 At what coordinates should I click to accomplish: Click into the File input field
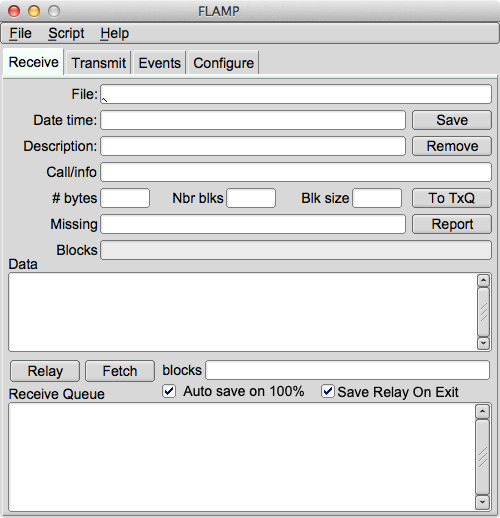pyautogui.click(x=296, y=94)
